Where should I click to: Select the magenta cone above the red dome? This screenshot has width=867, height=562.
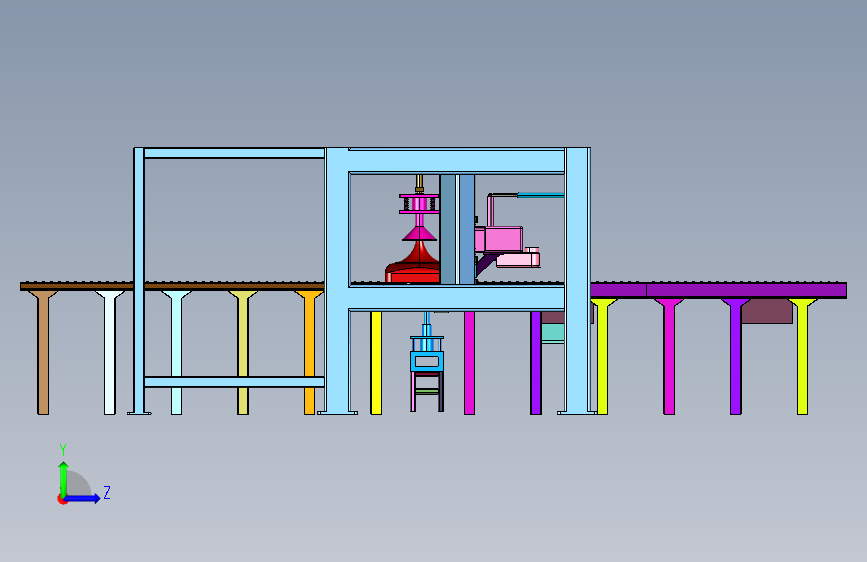click(x=419, y=234)
